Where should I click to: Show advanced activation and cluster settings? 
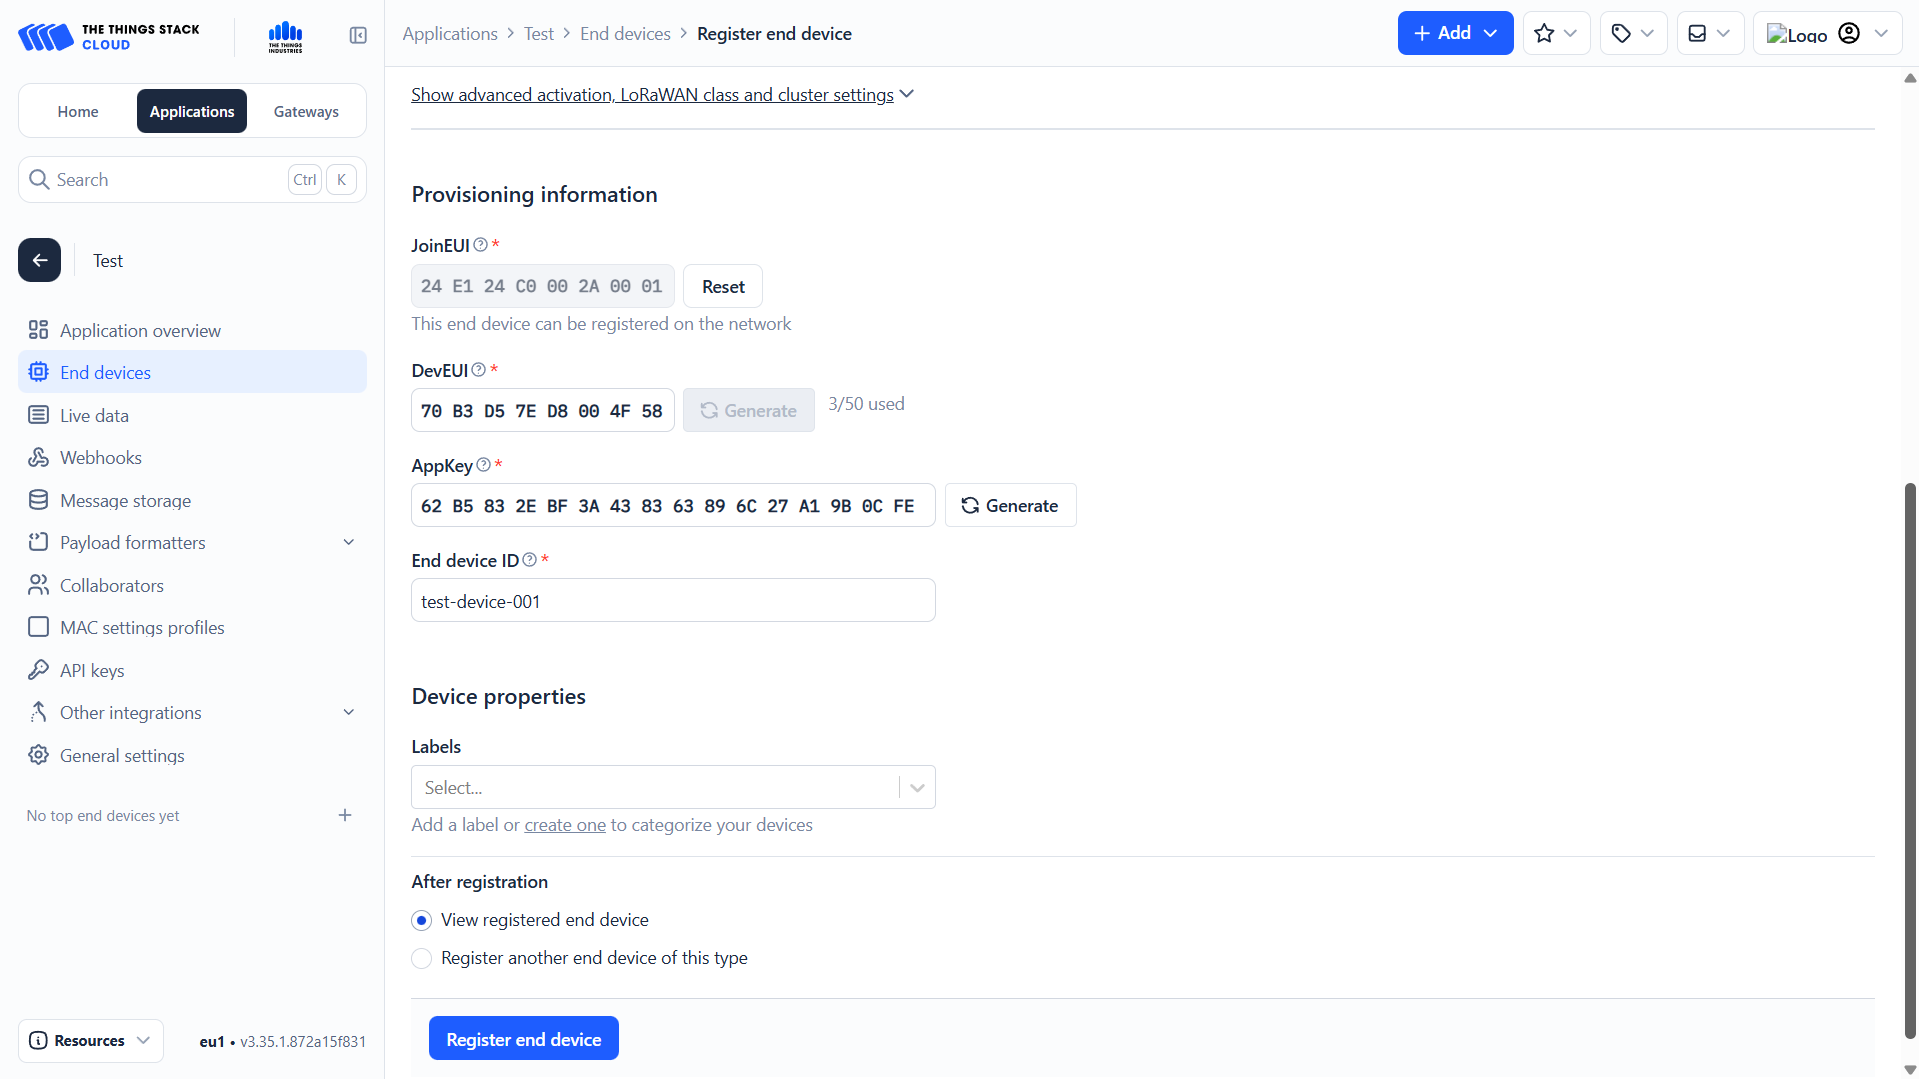click(x=661, y=95)
